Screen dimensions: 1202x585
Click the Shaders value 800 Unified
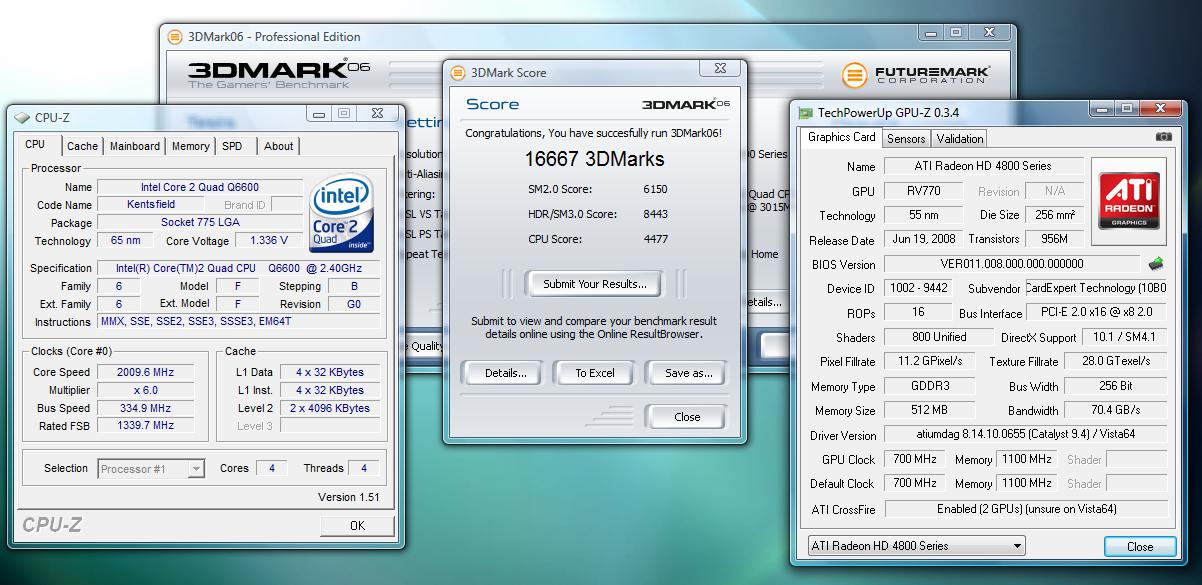pyautogui.click(x=939, y=338)
